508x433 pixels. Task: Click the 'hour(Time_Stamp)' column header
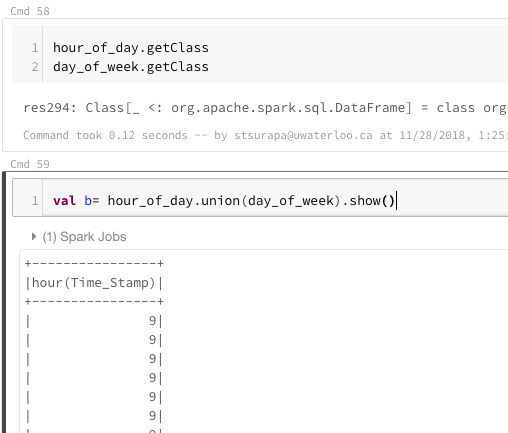[94, 283]
